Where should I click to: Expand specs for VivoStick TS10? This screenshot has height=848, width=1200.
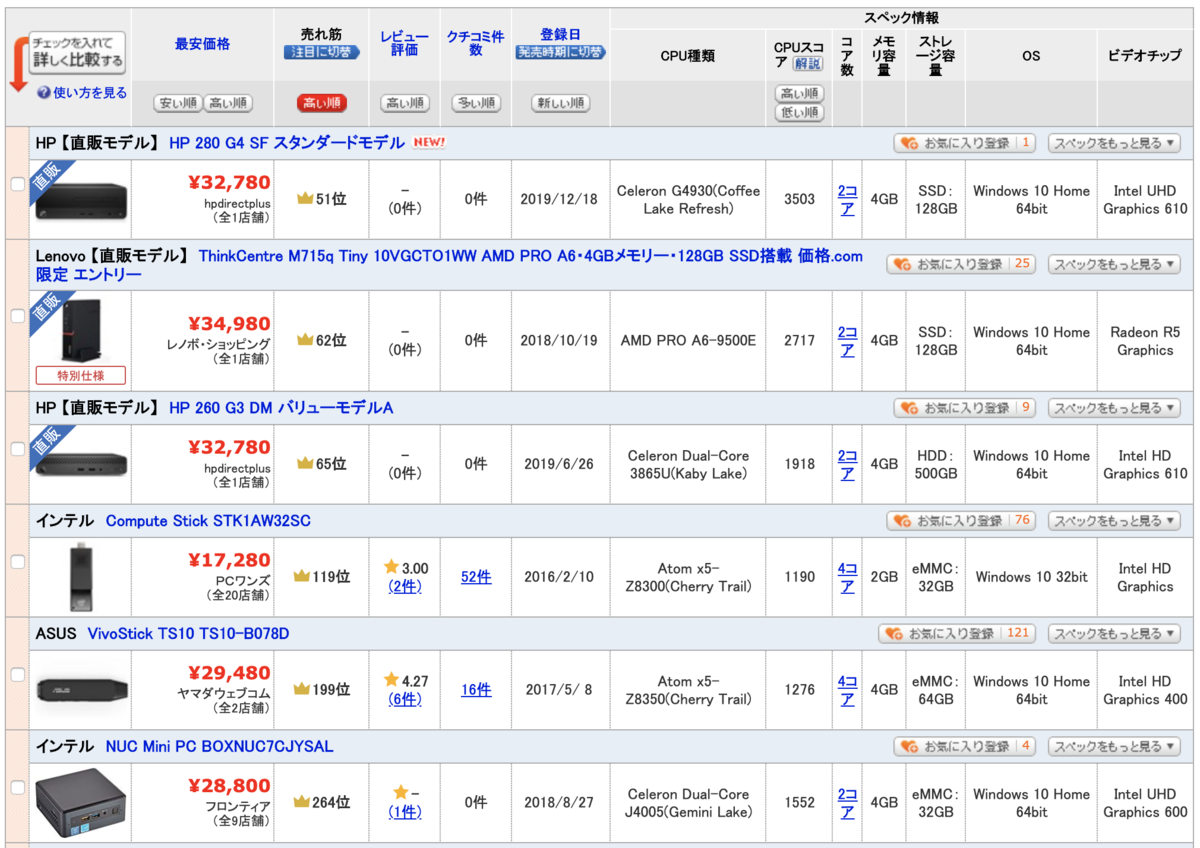tap(1114, 634)
